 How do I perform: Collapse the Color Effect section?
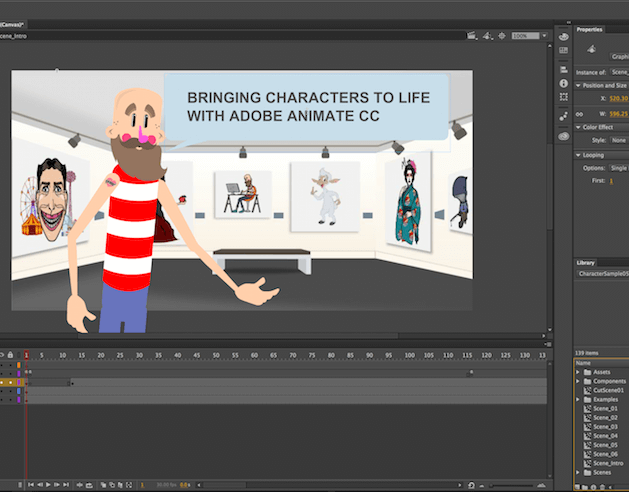pyautogui.click(x=578, y=127)
